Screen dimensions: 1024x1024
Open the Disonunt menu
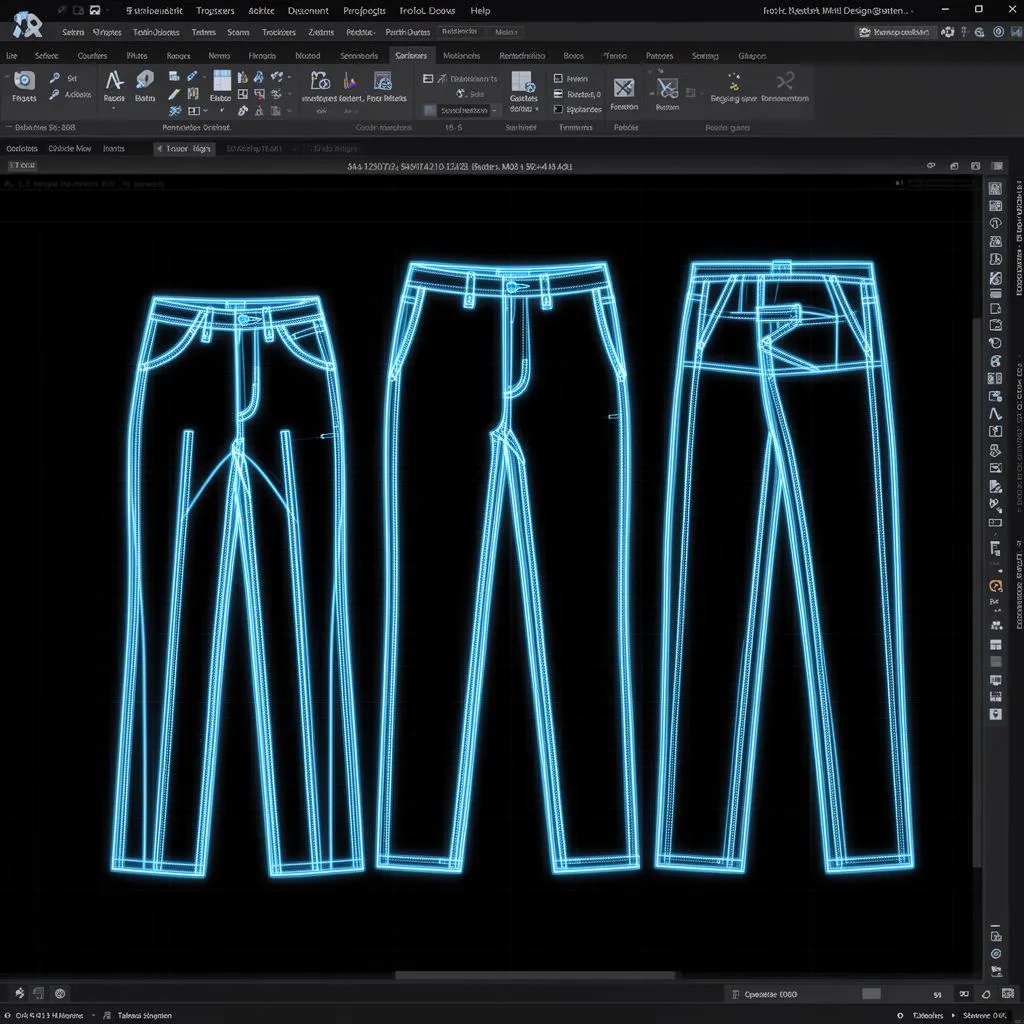[x=308, y=10]
